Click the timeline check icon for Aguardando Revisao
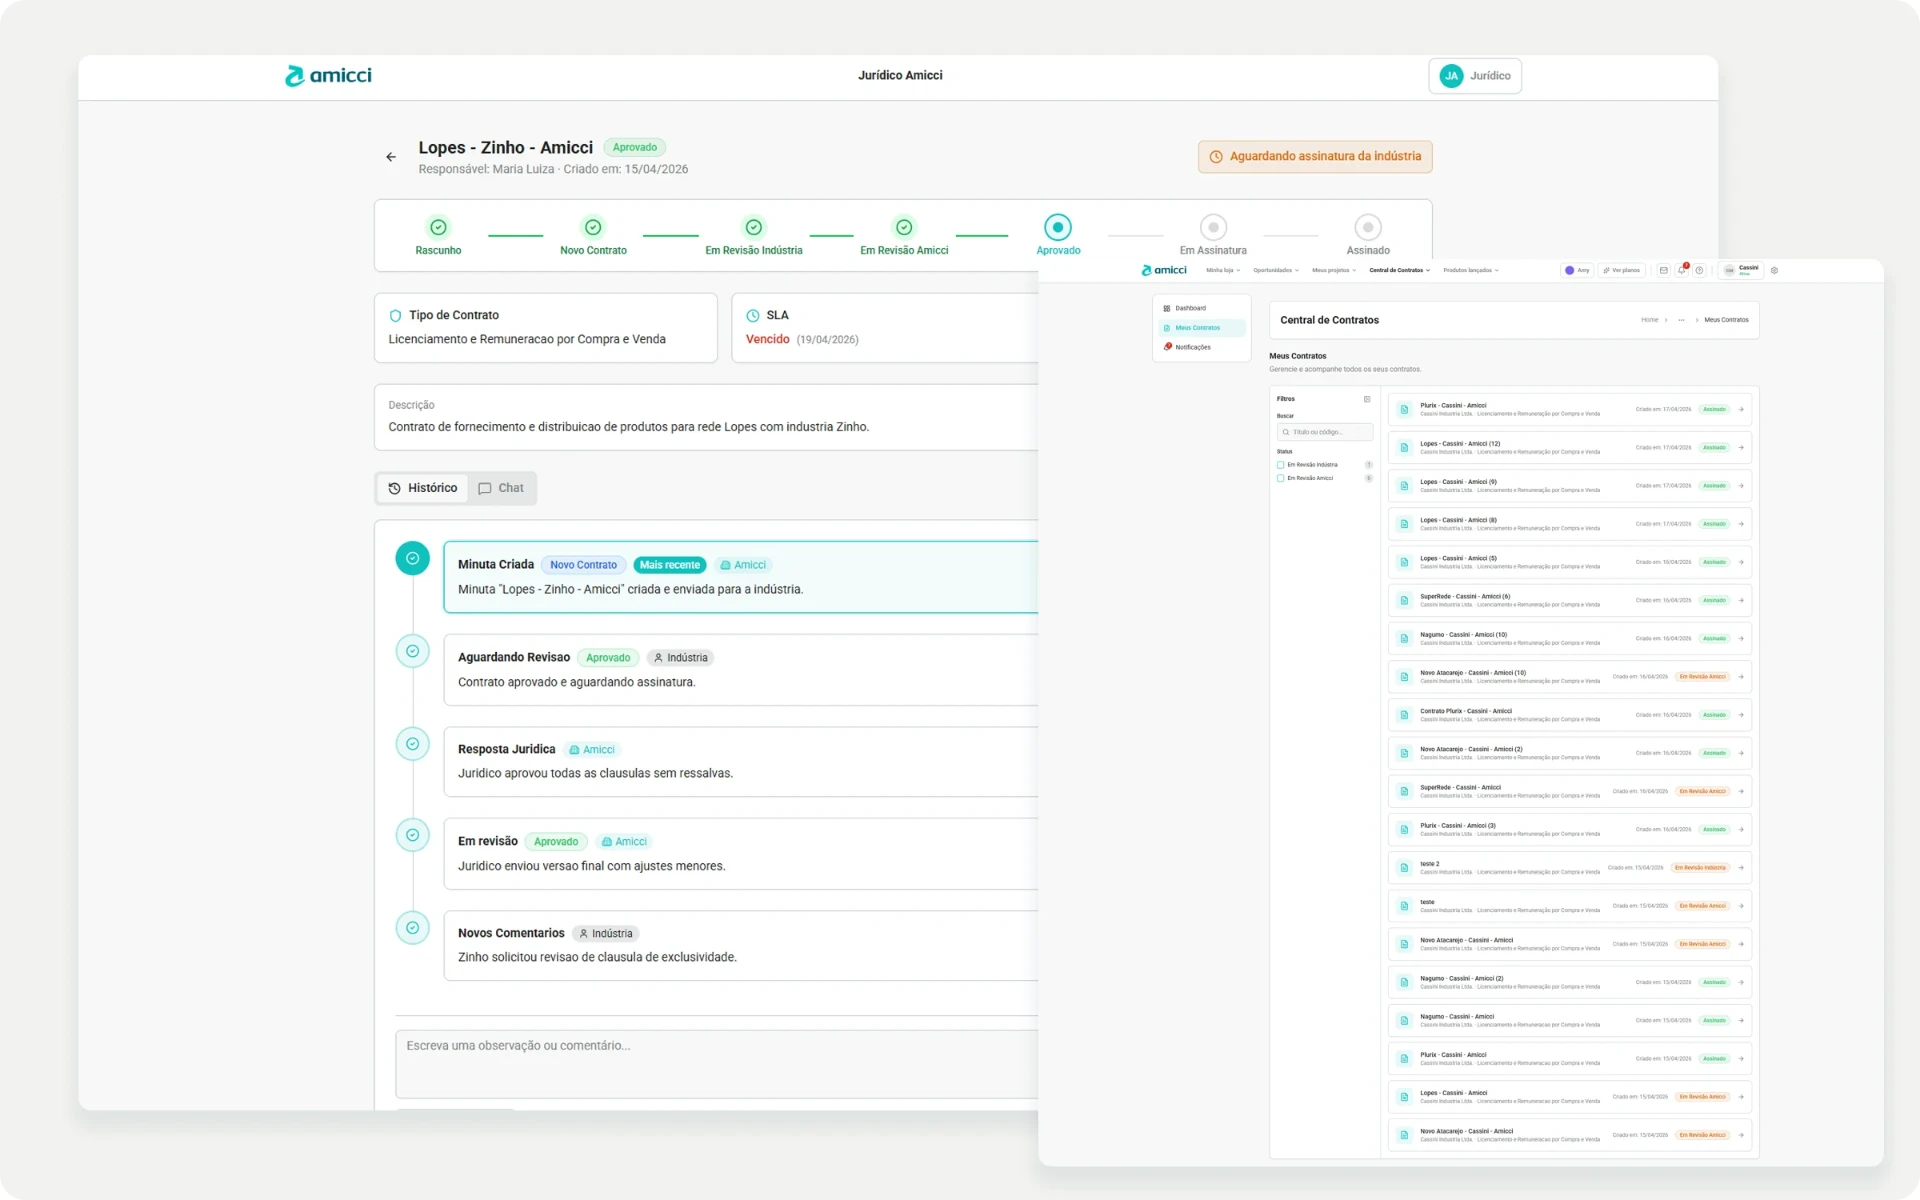 point(412,651)
